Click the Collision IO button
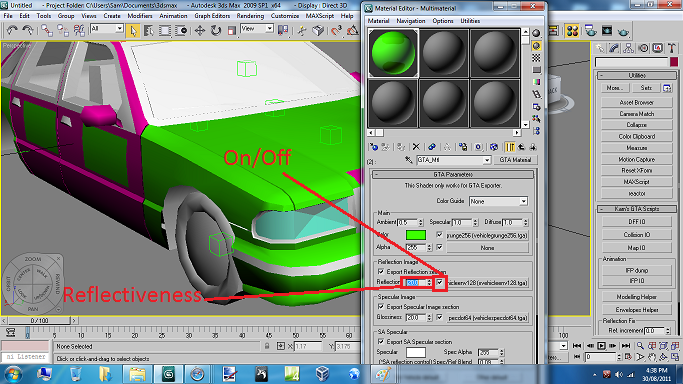The image size is (683, 384). click(x=636, y=235)
